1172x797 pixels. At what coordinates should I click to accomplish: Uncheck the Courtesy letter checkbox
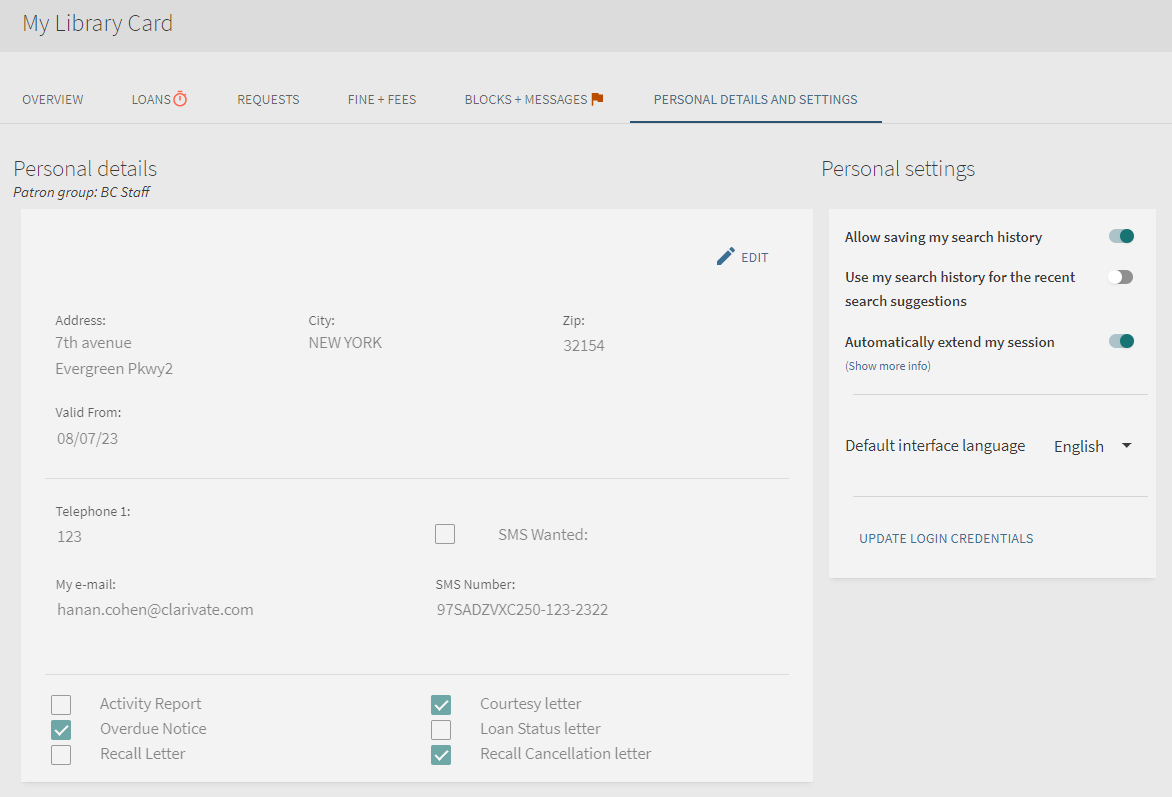pyautogui.click(x=441, y=704)
